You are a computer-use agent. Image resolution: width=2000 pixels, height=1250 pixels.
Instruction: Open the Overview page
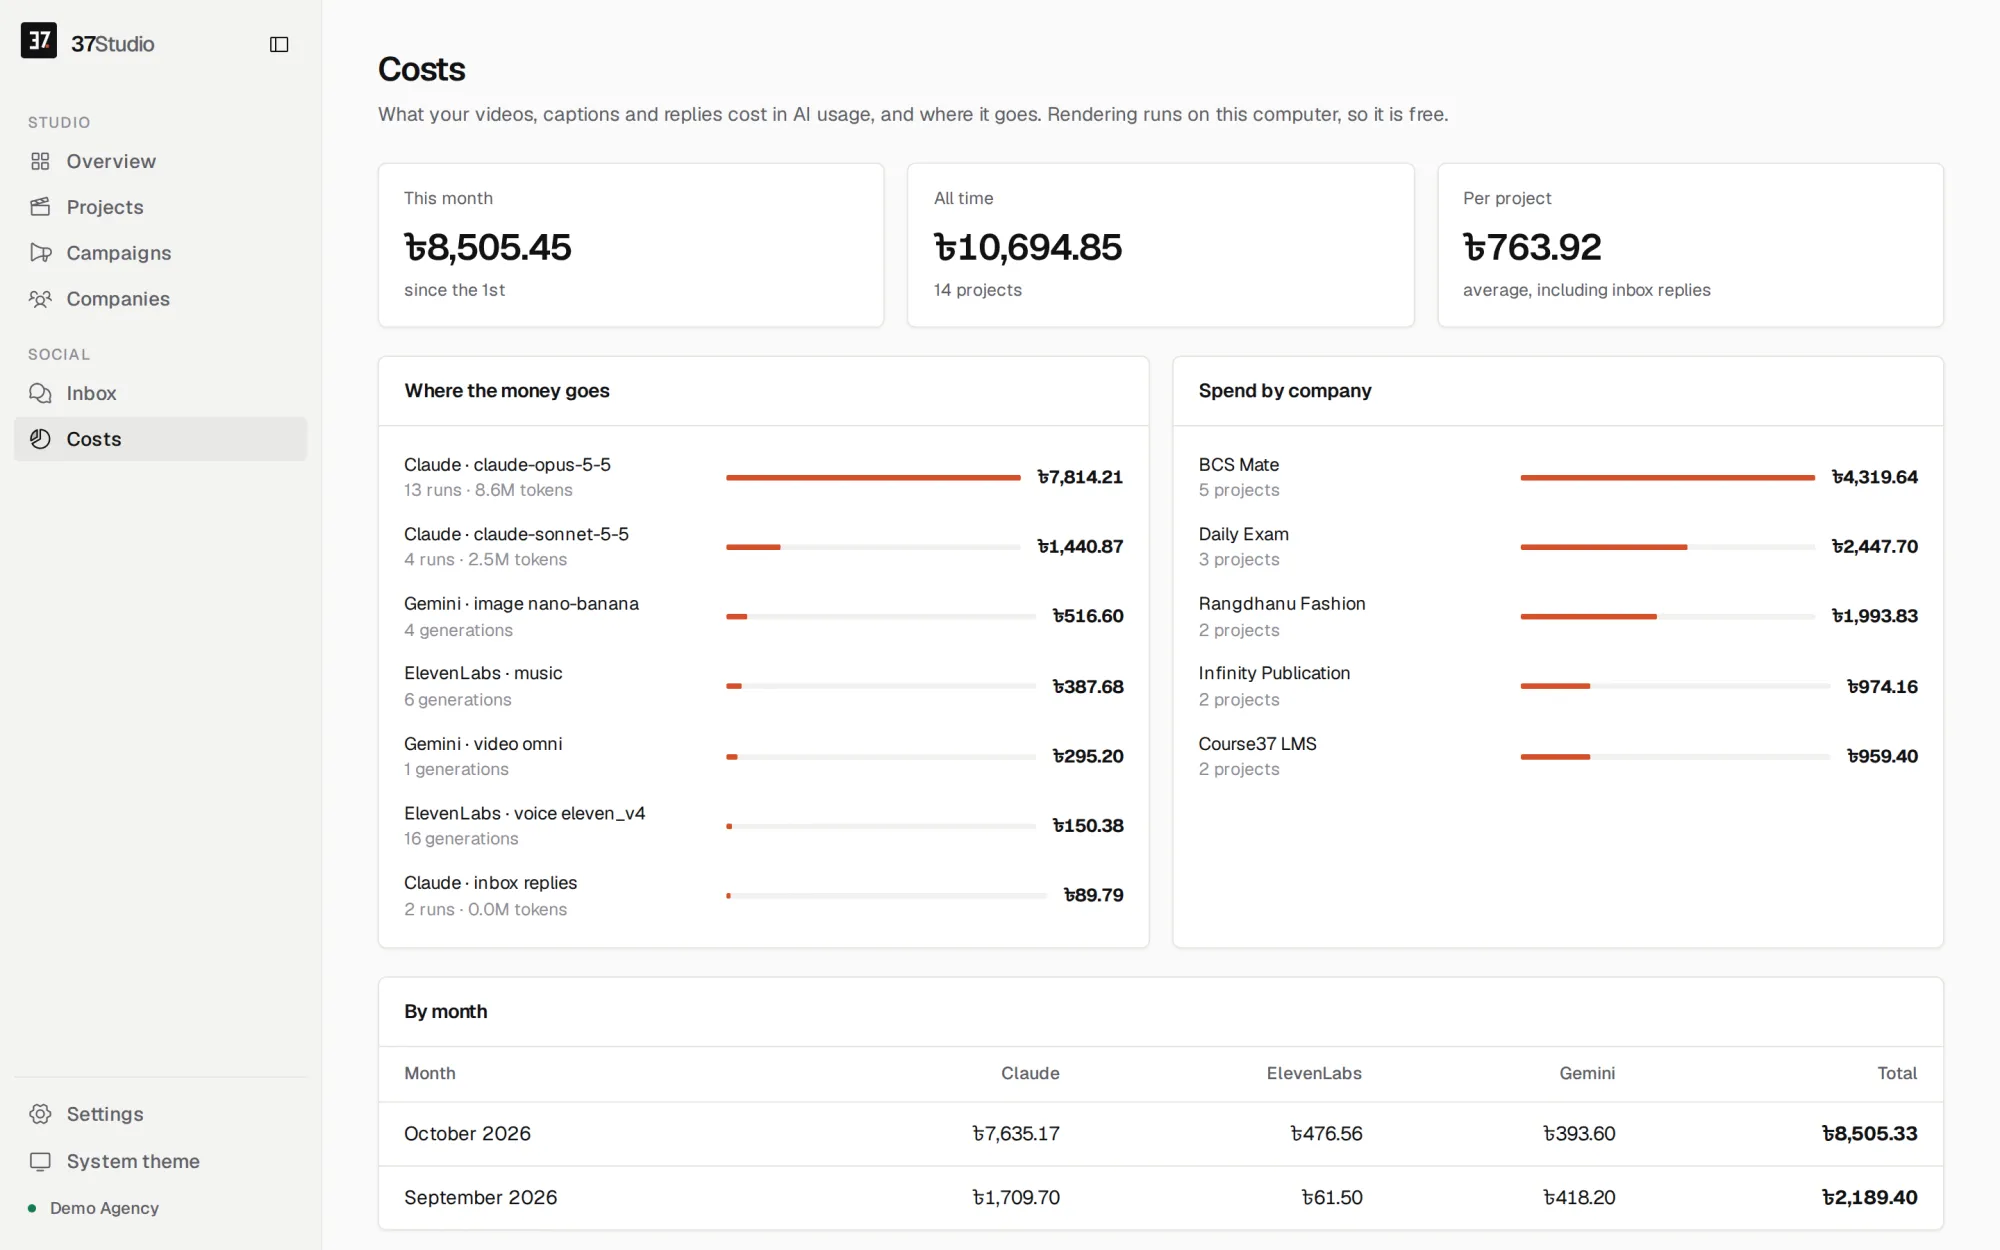coord(160,161)
